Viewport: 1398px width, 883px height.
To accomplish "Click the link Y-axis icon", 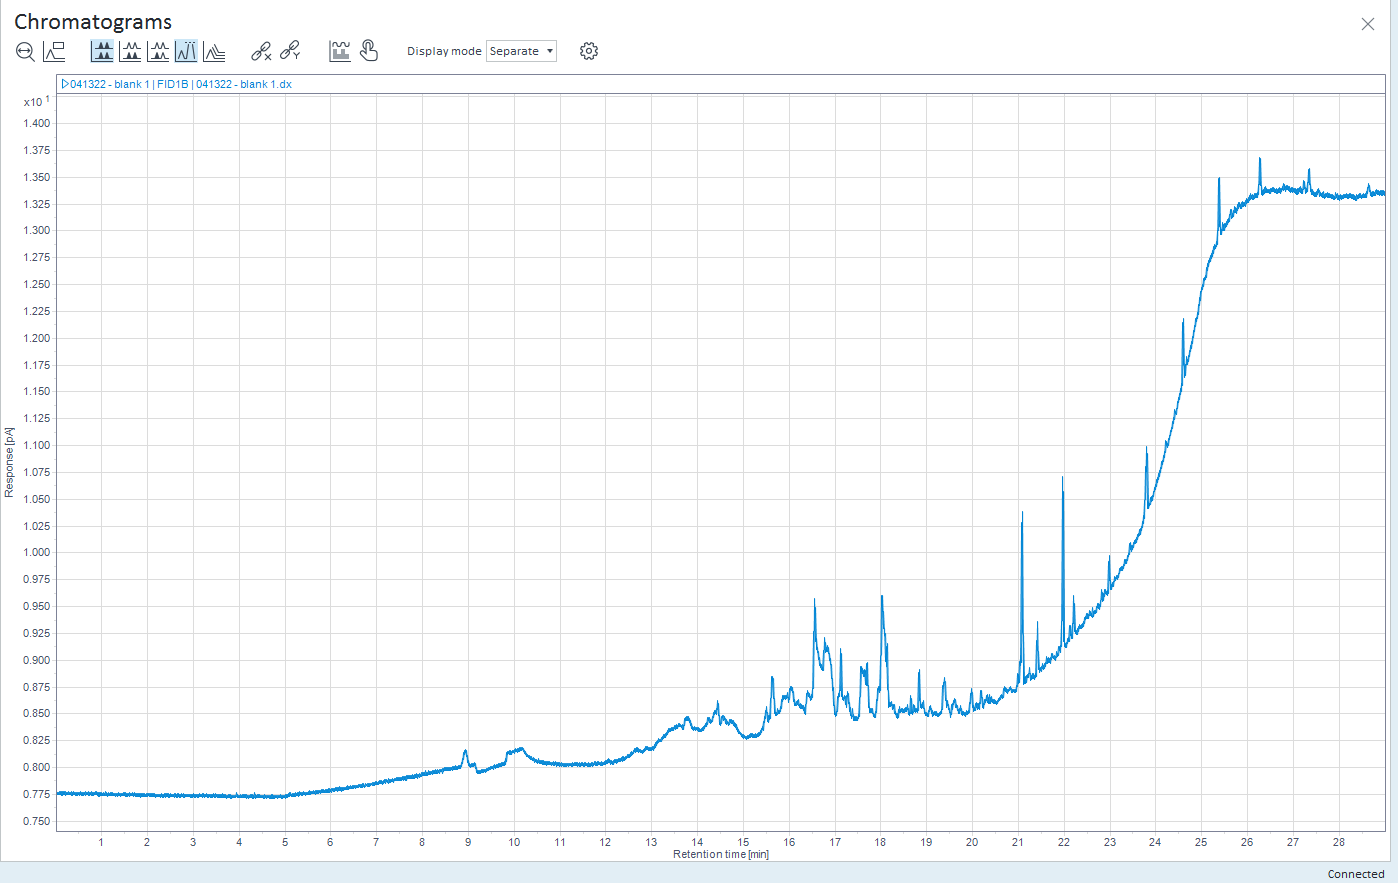I will point(290,51).
